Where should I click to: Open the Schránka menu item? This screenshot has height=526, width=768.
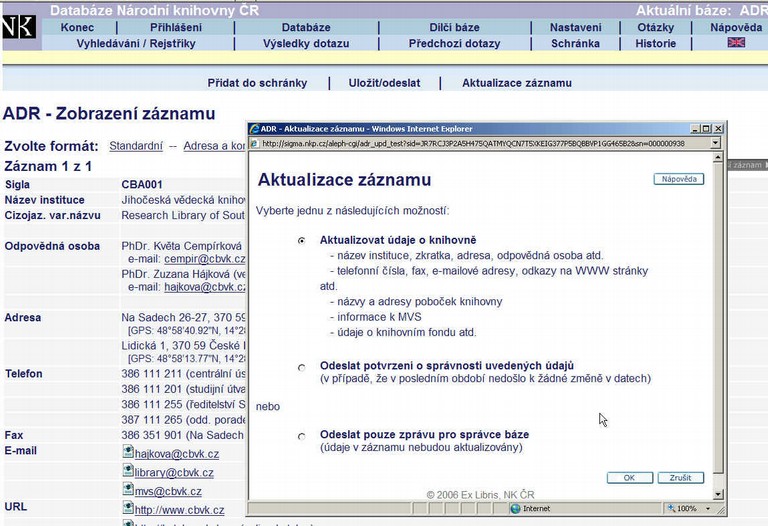(576, 44)
